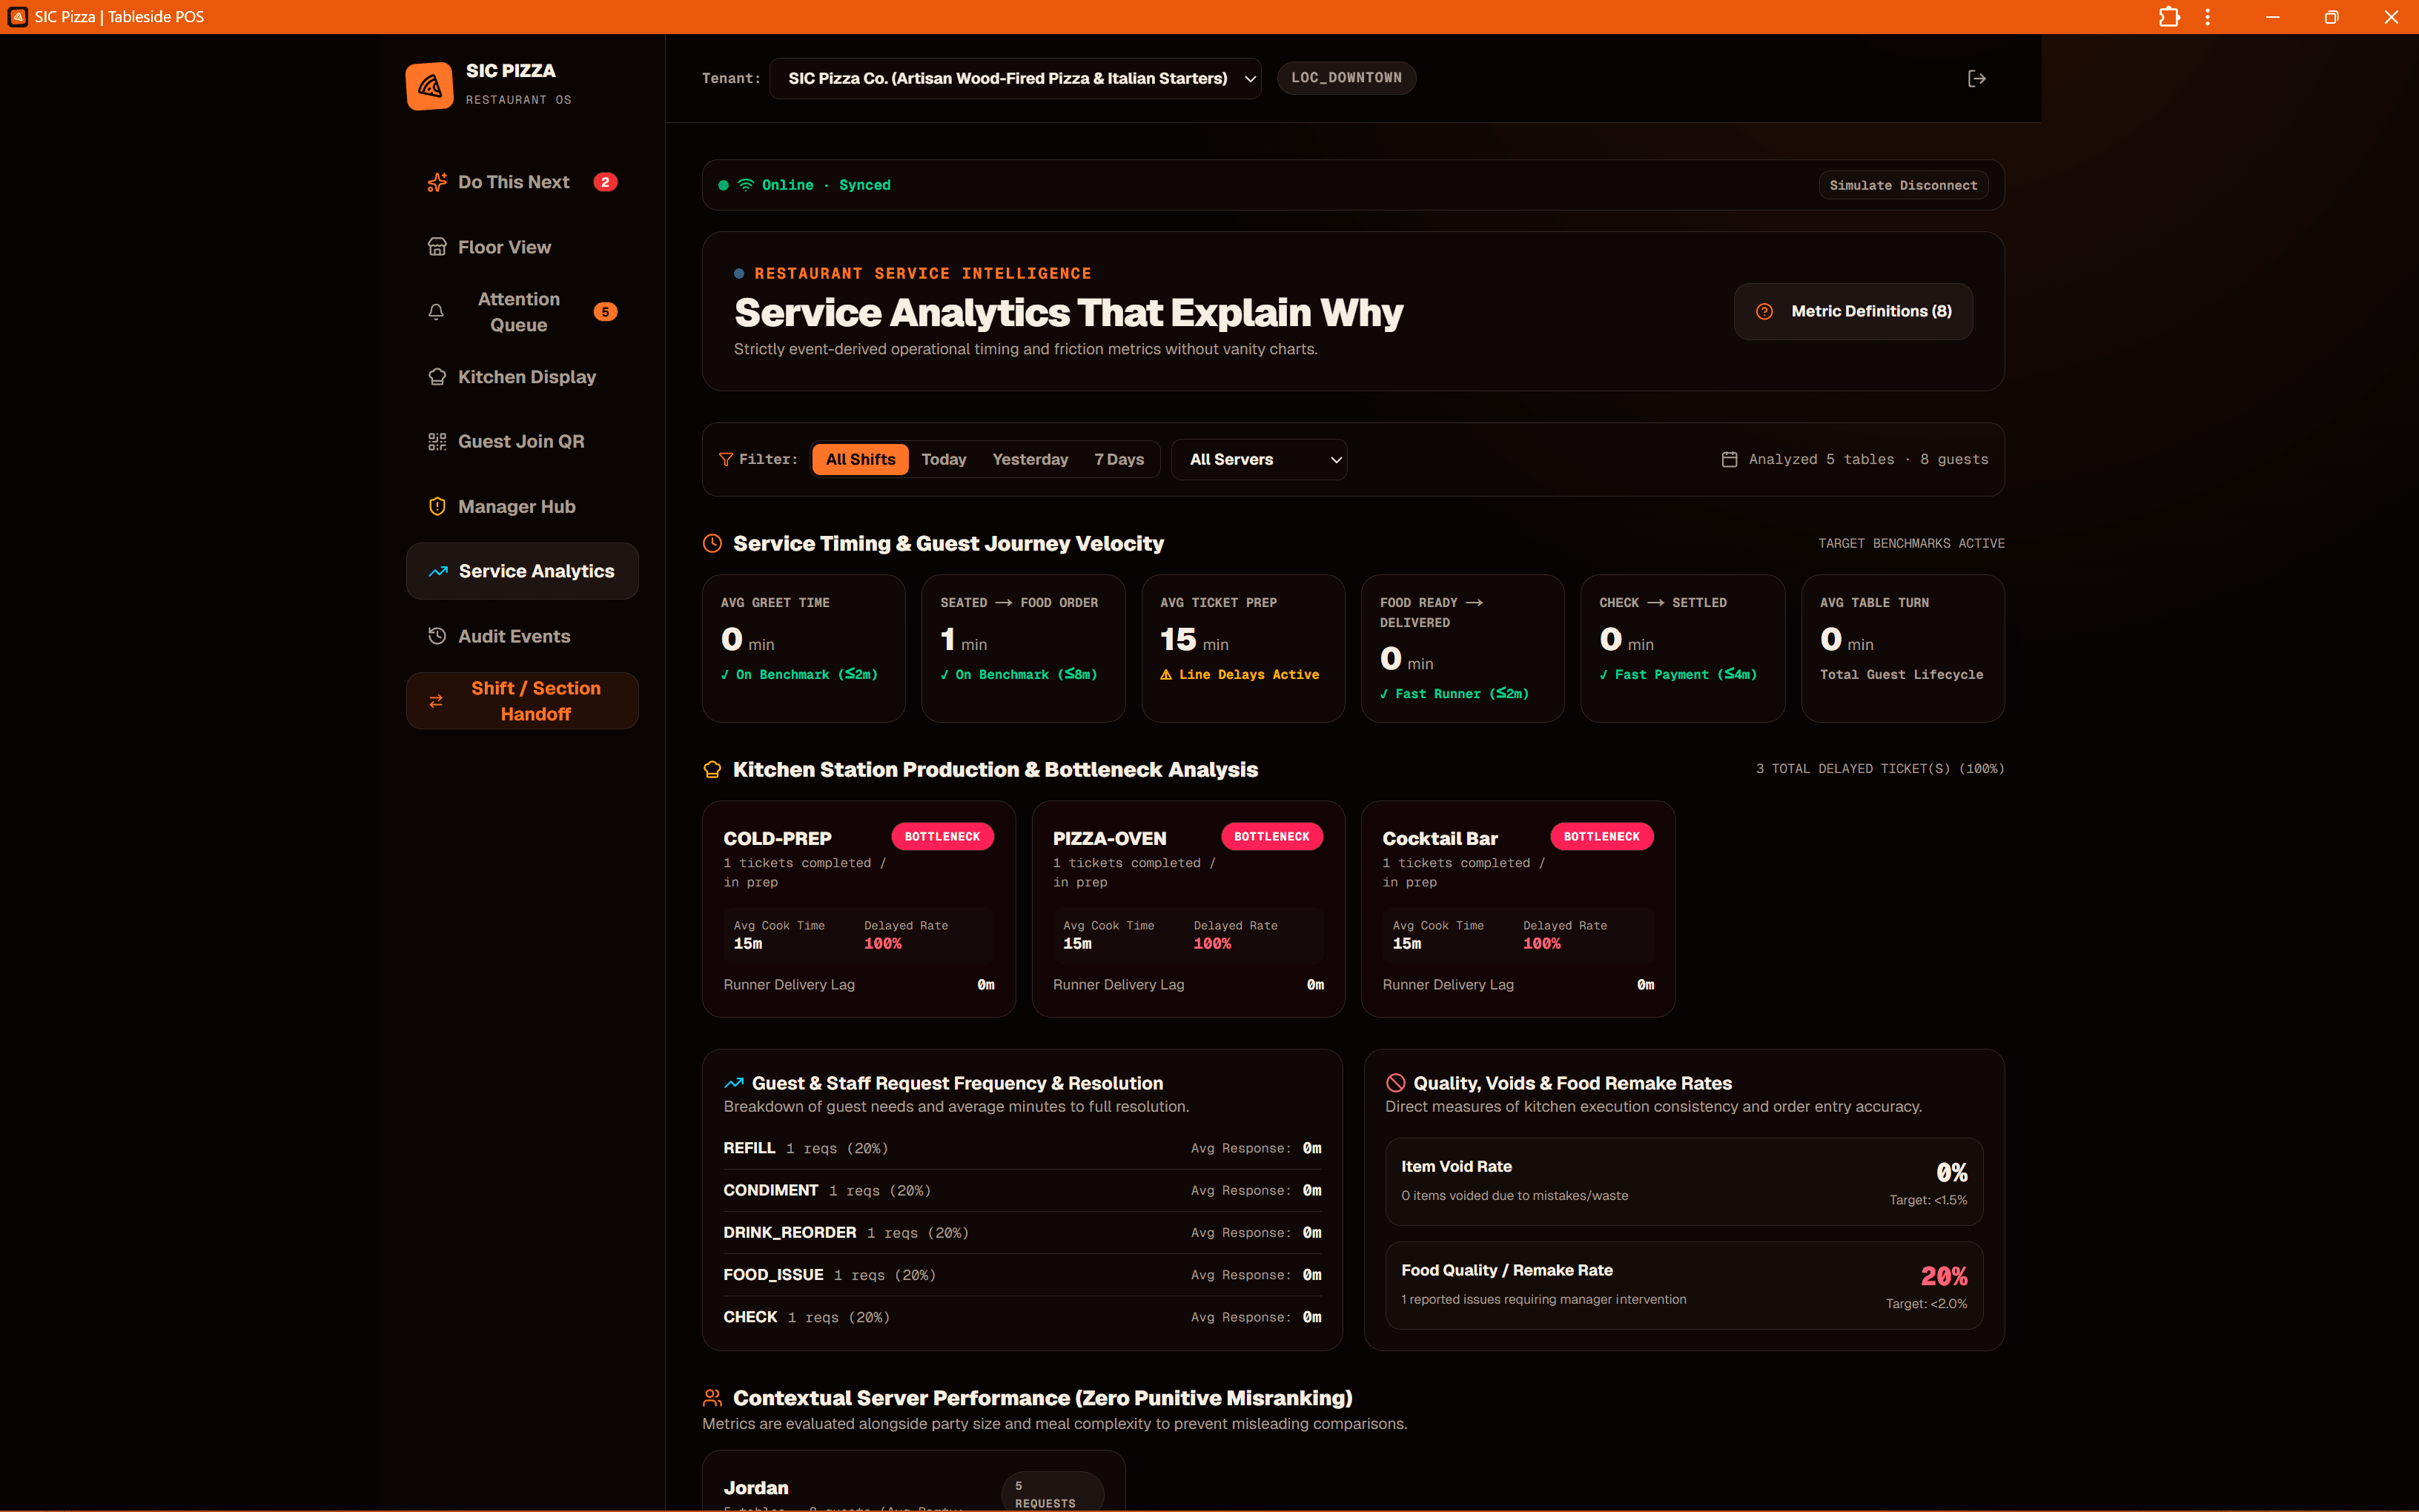Click the Do This Next badge showing 2
The height and width of the screenshot is (1512, 2419).
click(605, 182)
